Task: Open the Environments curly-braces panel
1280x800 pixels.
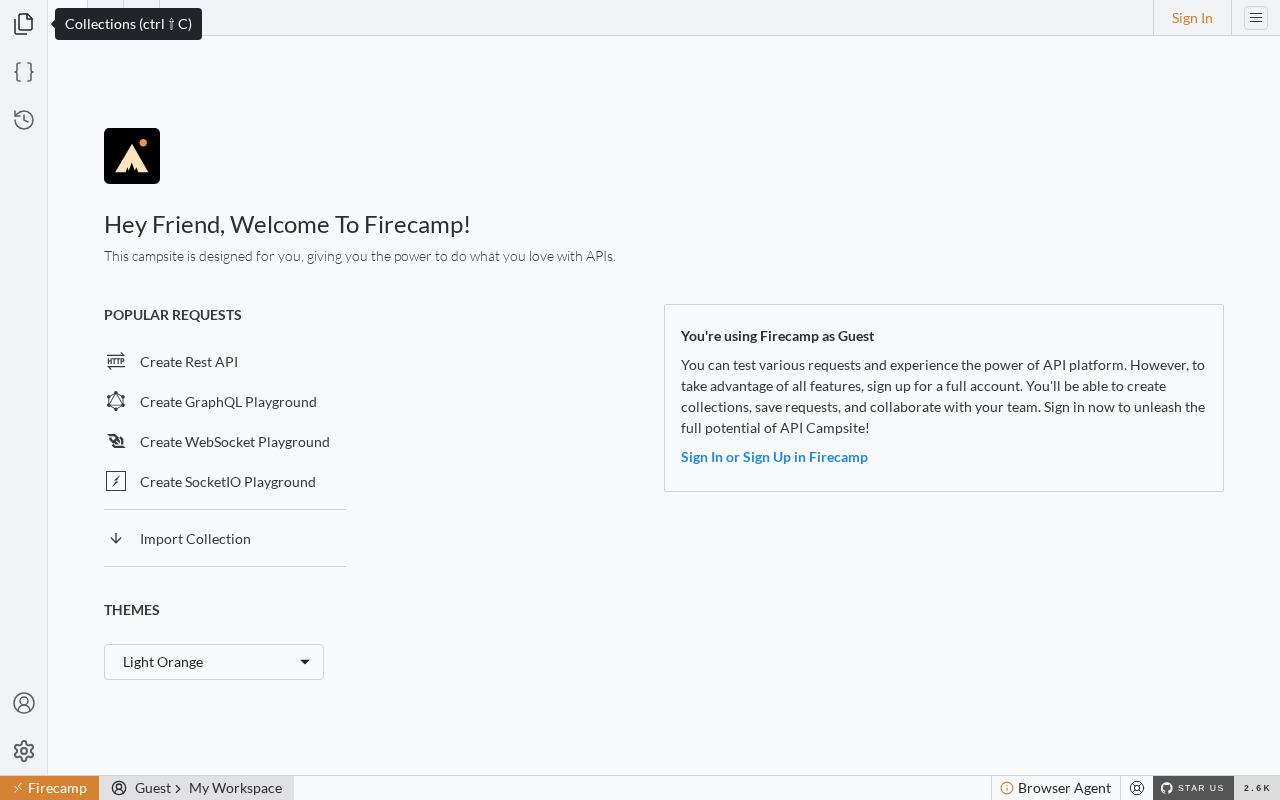Action: 24,72
